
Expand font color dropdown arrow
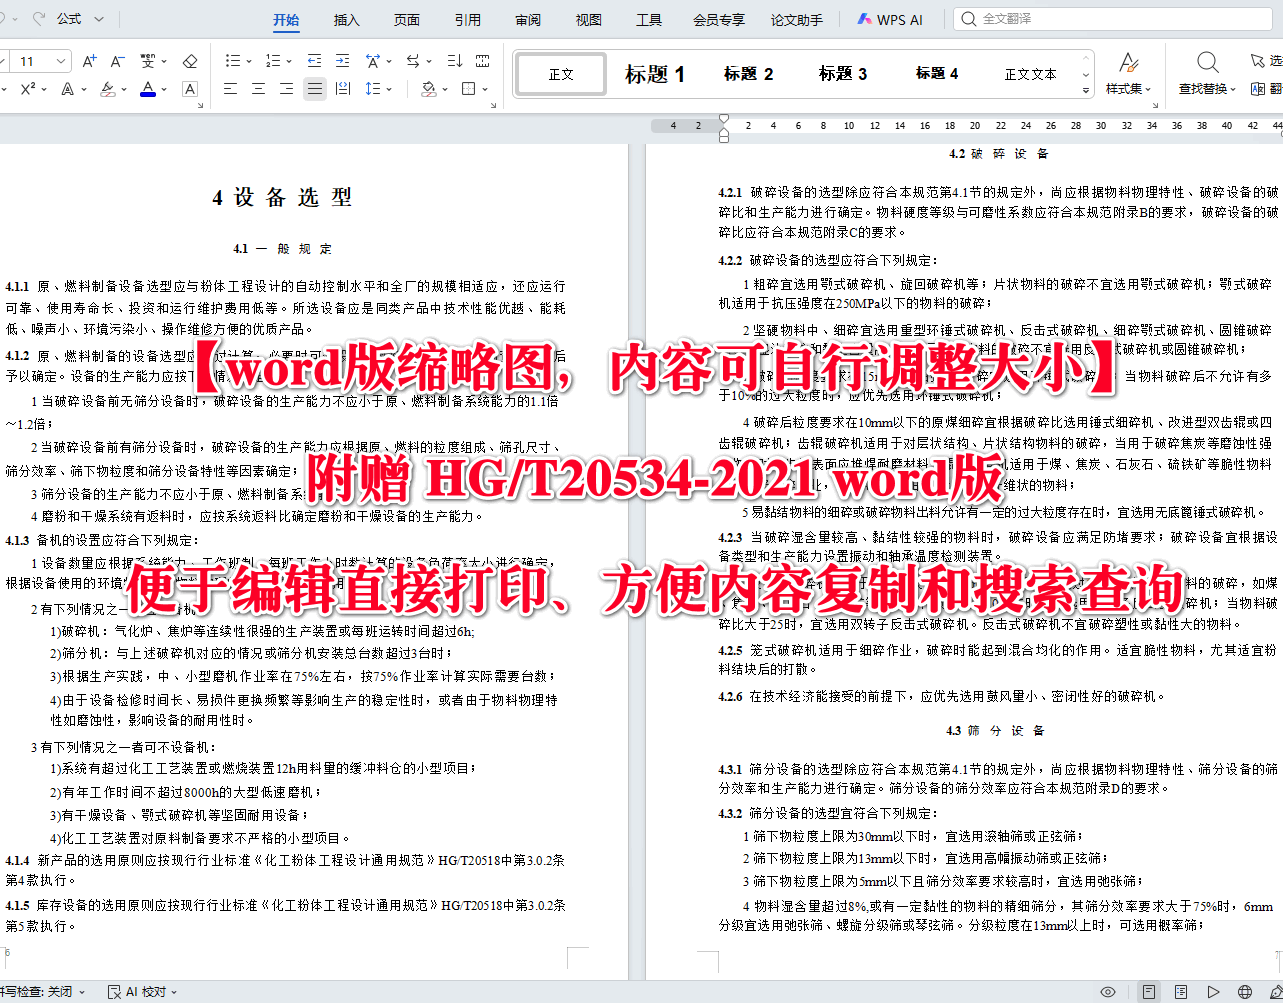pos(164,89)
